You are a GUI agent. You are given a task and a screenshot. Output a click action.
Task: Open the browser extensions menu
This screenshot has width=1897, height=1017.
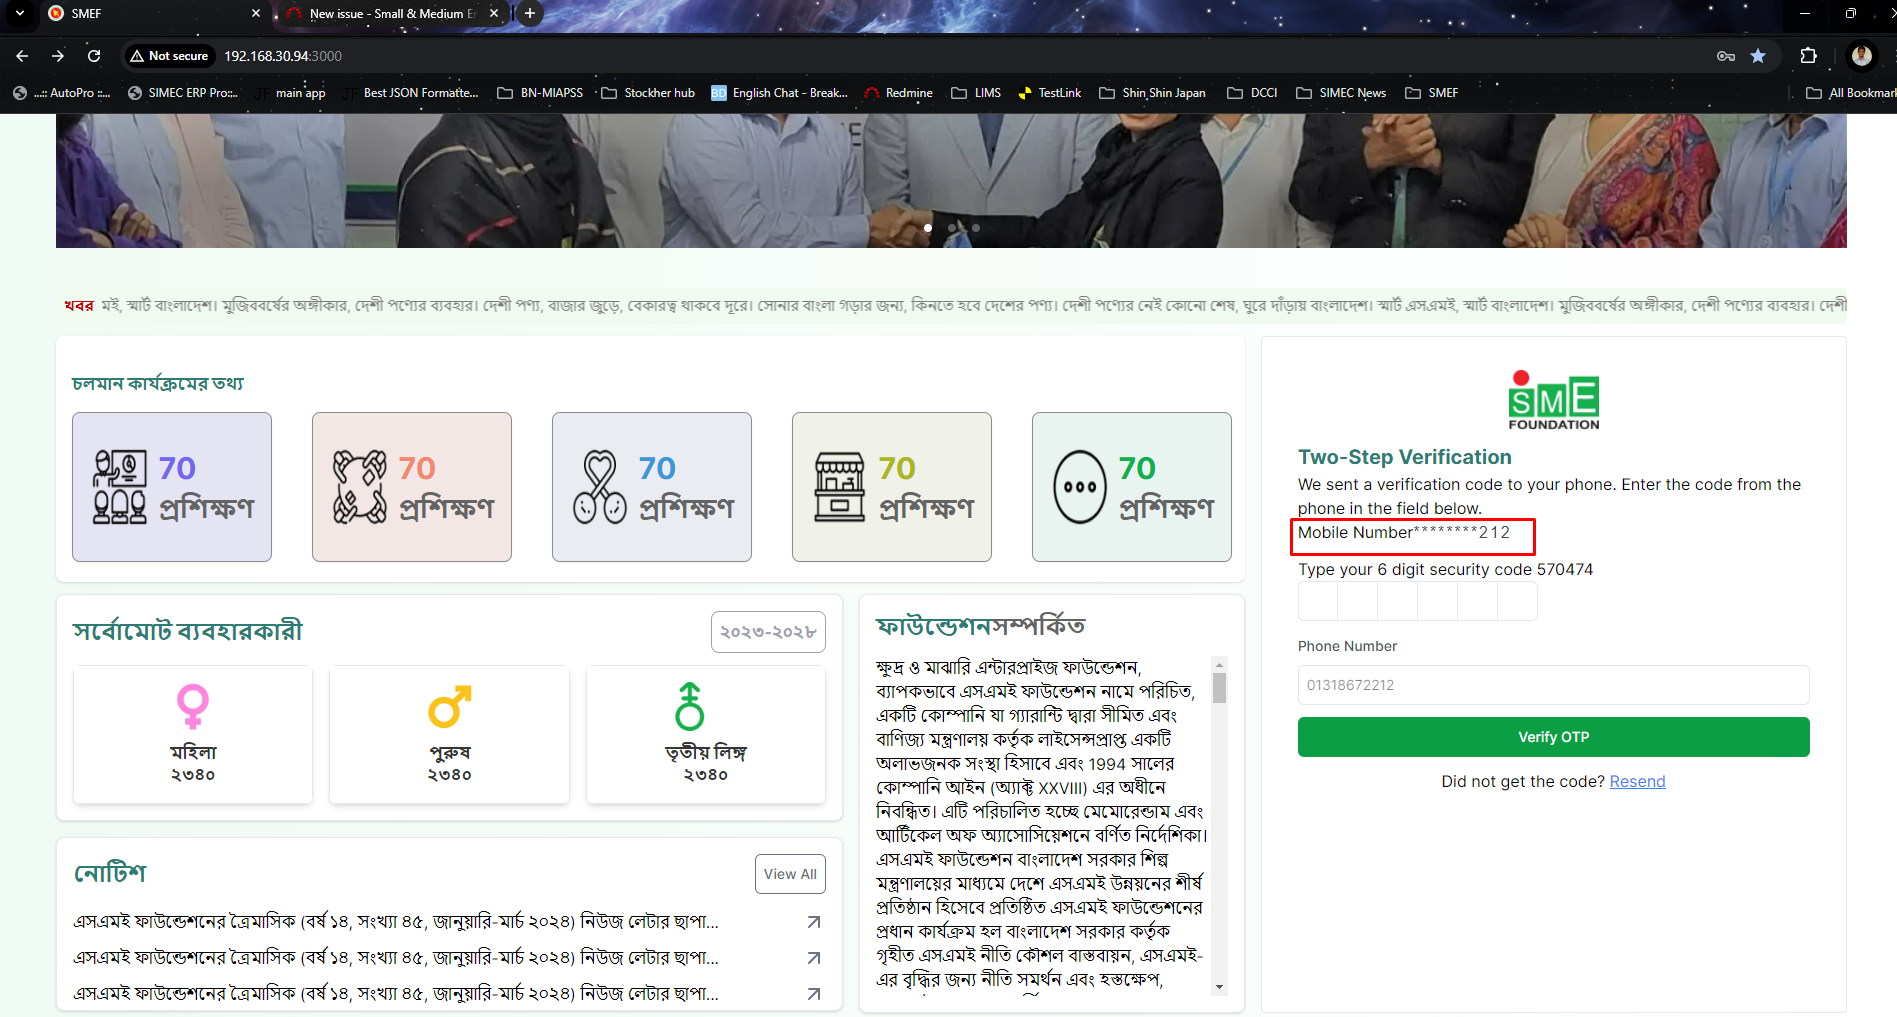coord(1808,56)
